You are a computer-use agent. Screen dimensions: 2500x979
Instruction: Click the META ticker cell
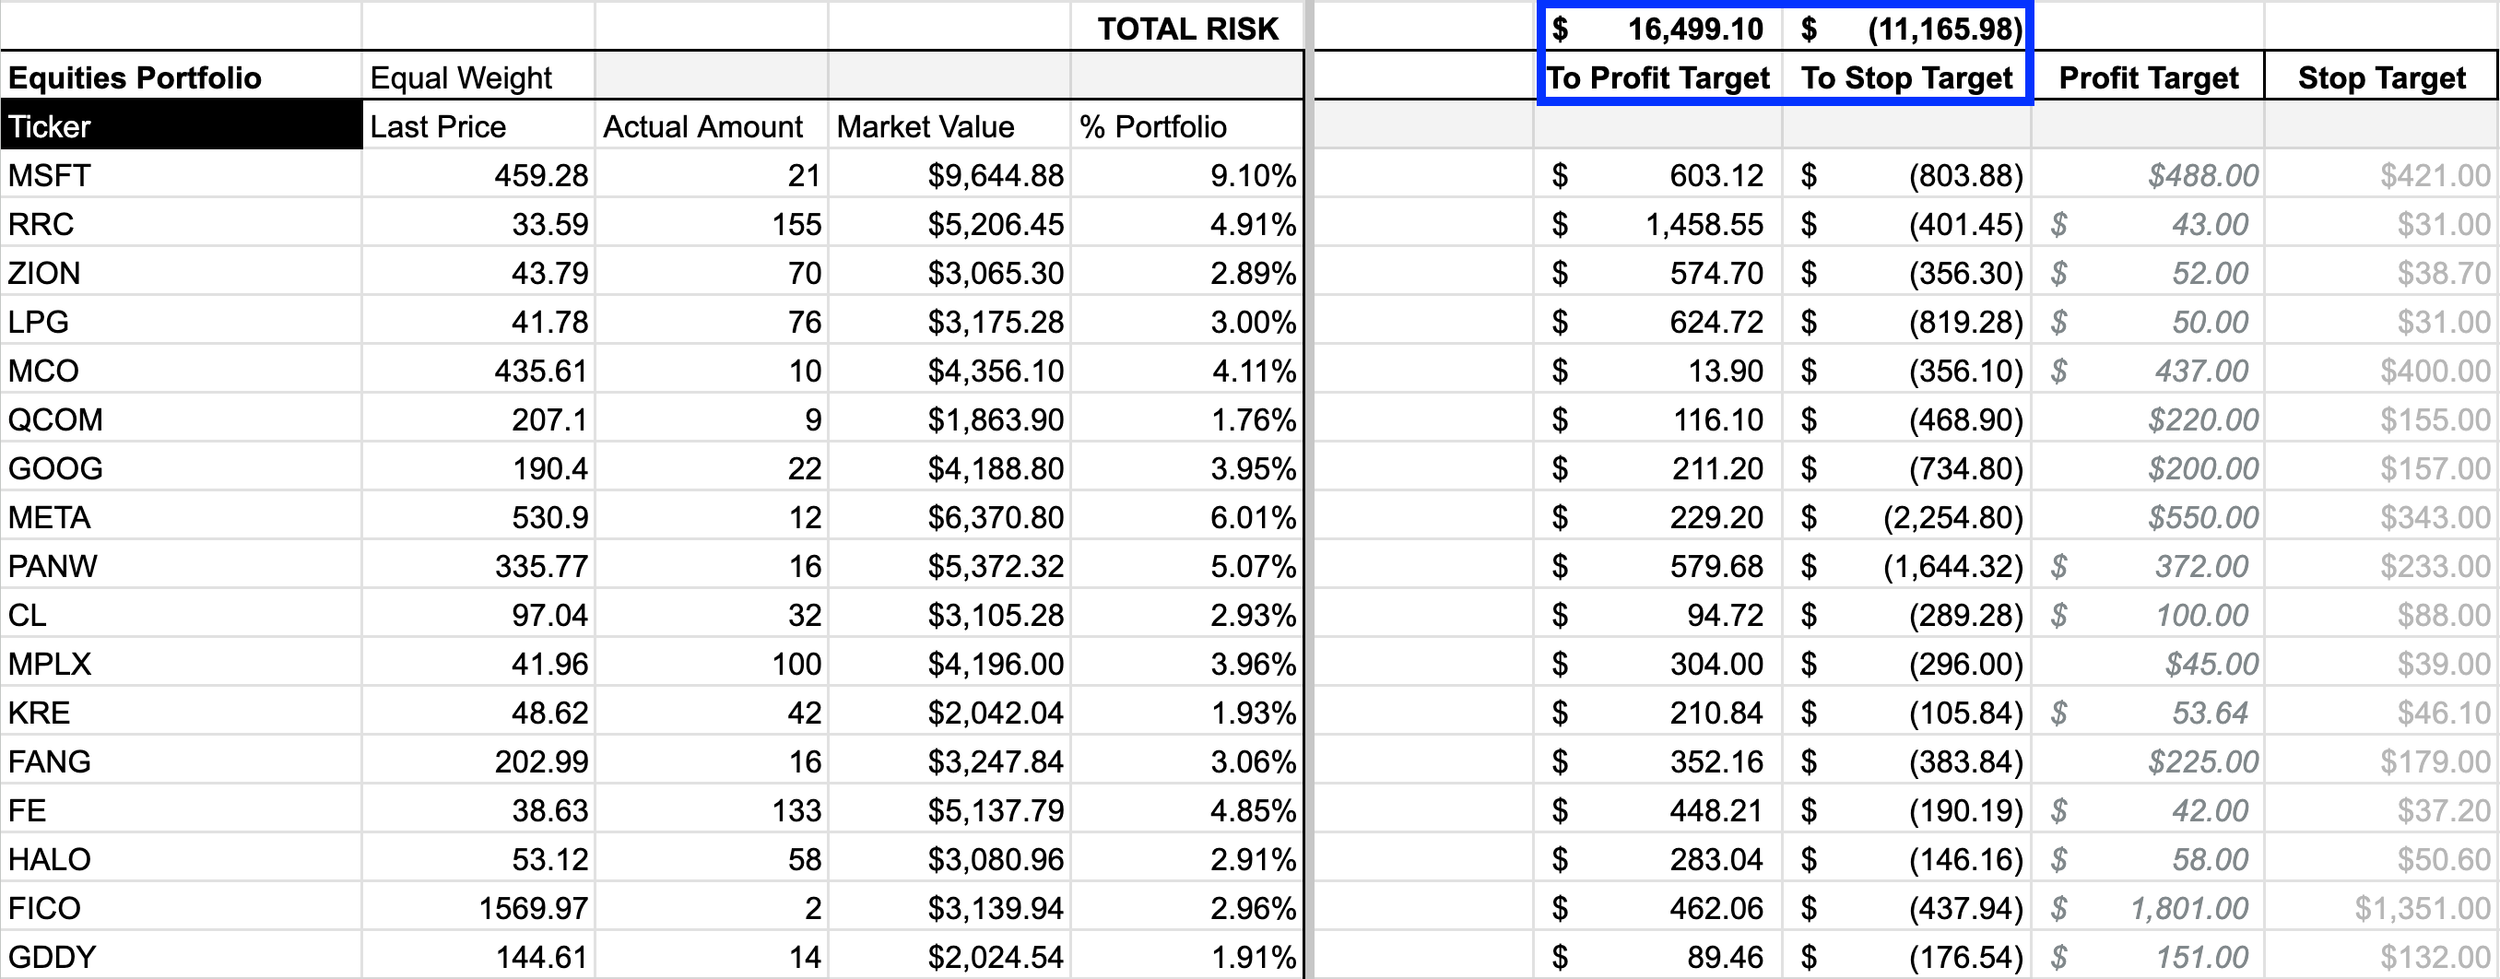(x=181, y=517)
